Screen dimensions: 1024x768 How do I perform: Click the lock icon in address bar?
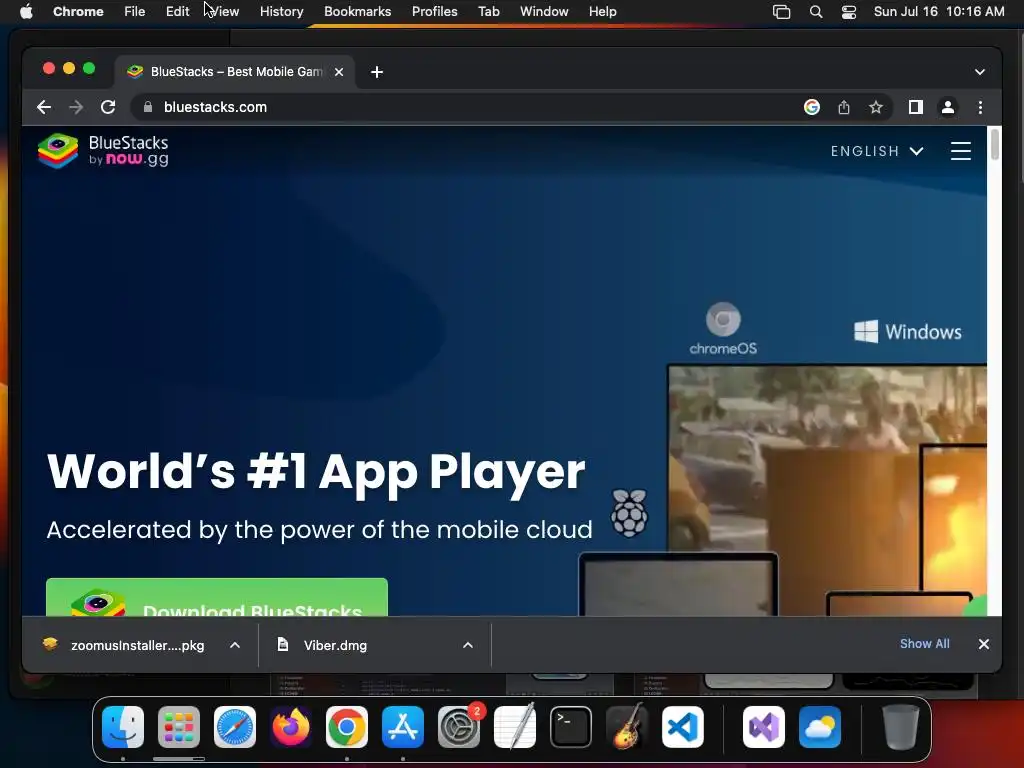(148, 107)
